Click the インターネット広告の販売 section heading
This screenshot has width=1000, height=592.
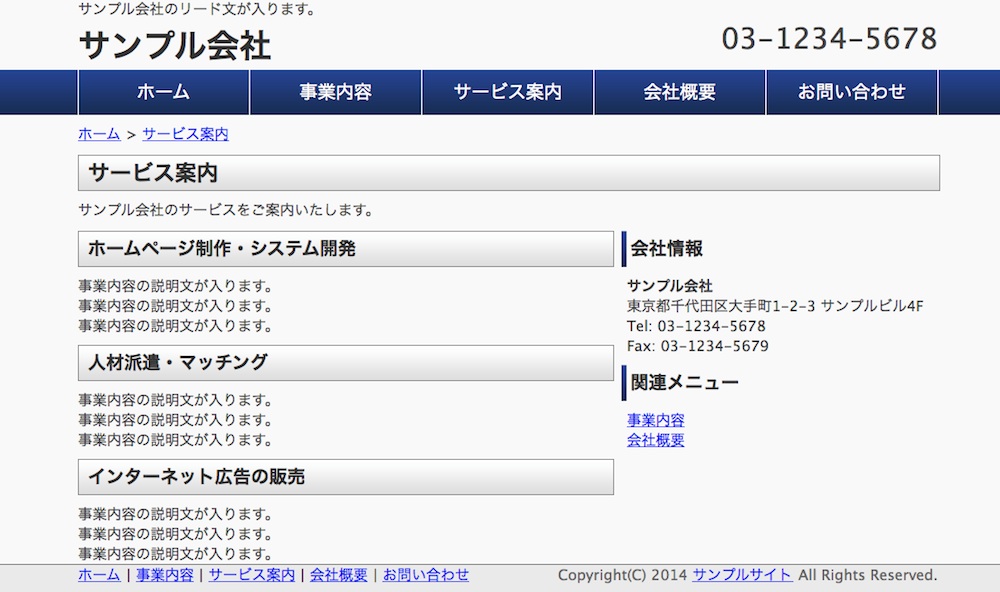click(x=196, y=477)
